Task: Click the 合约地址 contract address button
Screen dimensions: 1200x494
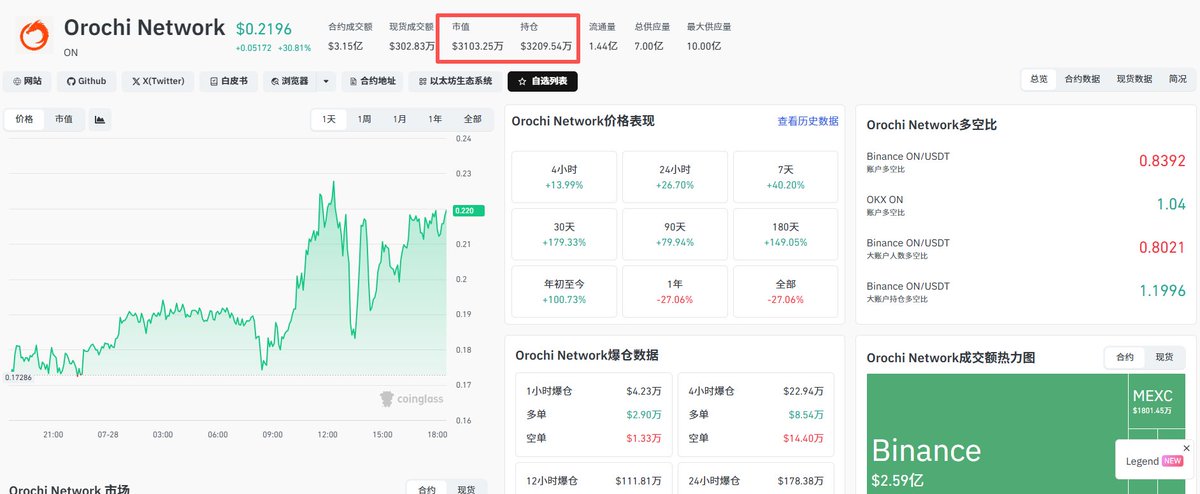Action: (372, 81)
